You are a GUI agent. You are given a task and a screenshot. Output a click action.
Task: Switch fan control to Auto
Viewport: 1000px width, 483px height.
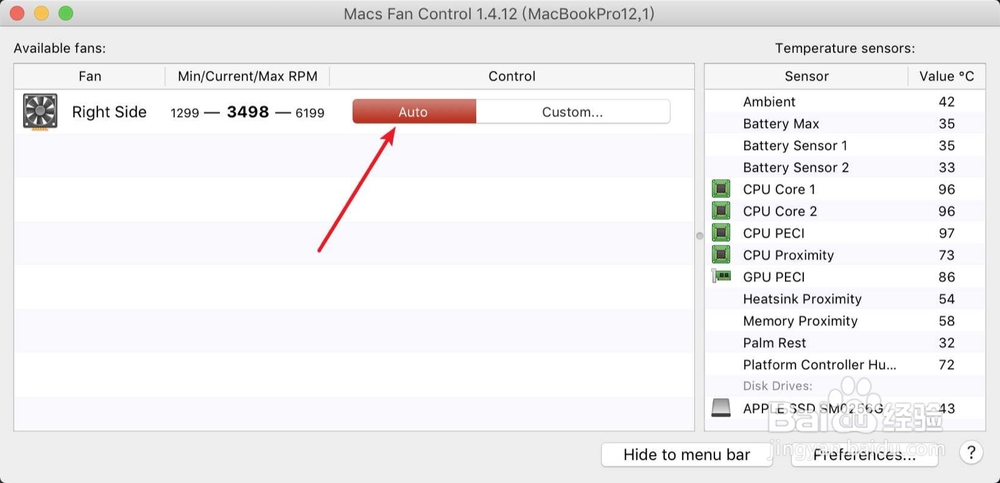[x=414, y=112]
